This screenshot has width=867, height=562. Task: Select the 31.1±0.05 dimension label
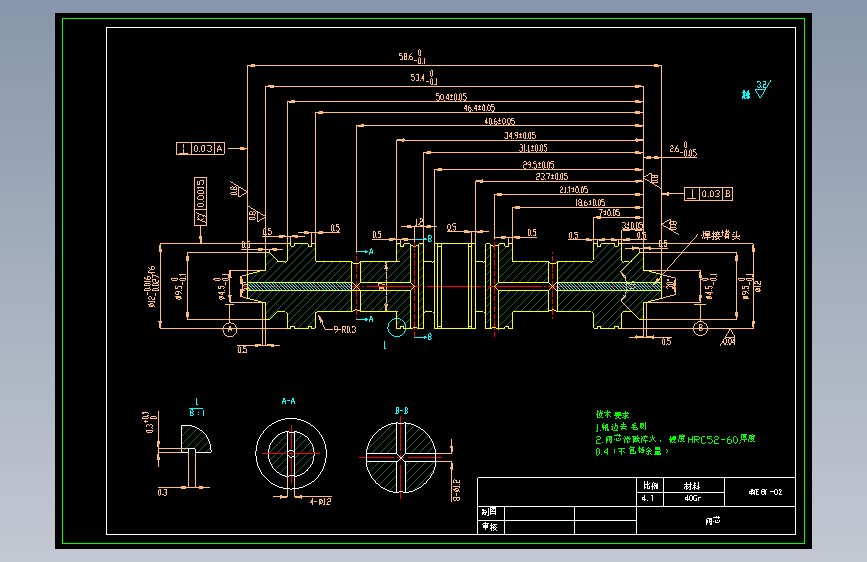click(x=533, y=148)
